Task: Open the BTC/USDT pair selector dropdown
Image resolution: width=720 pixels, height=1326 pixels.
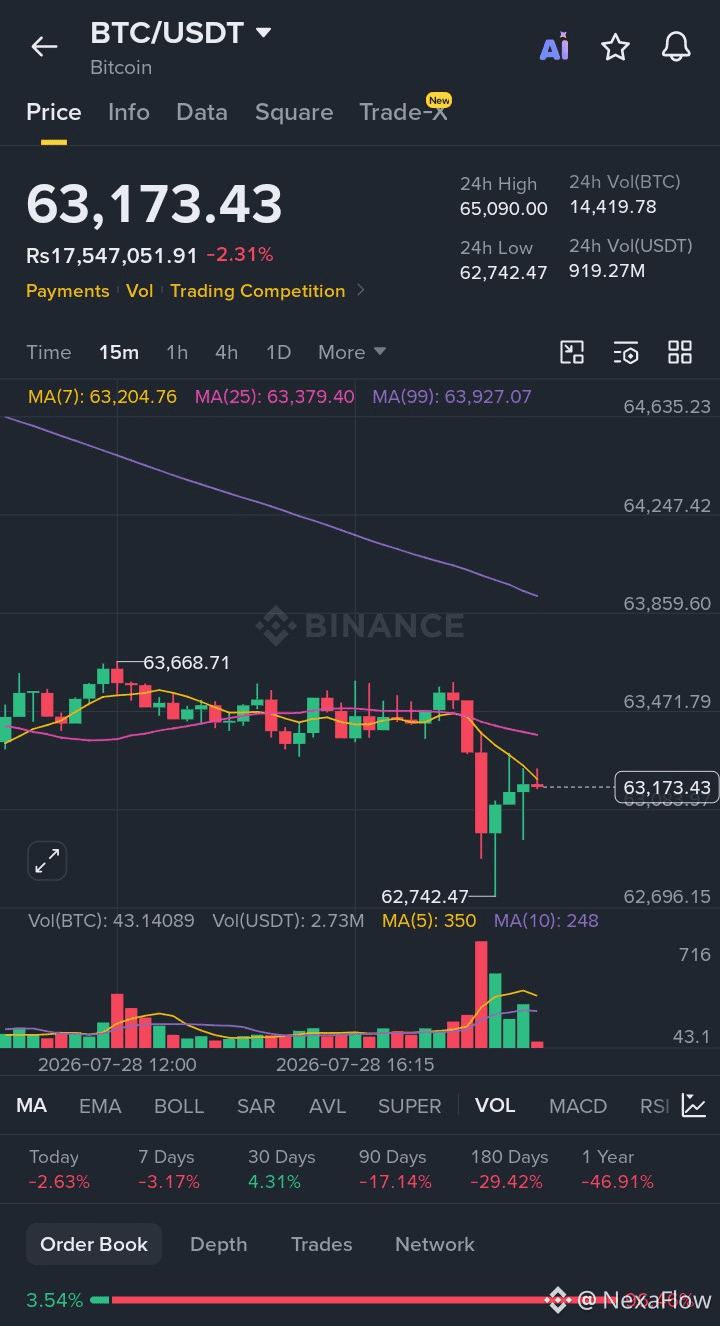Action: click(x=181, y=33)
